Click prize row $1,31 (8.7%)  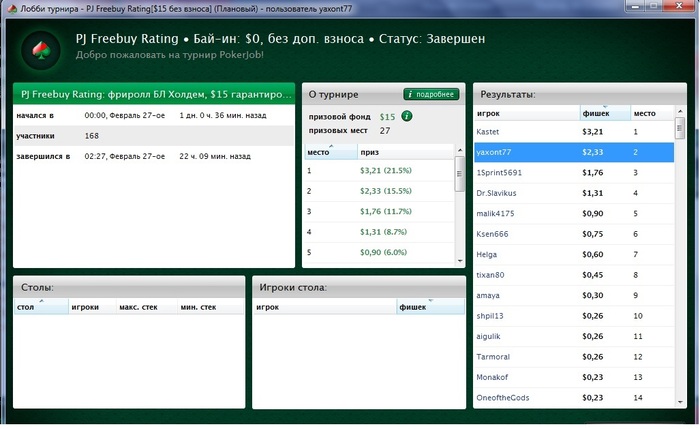click(379, 232)
